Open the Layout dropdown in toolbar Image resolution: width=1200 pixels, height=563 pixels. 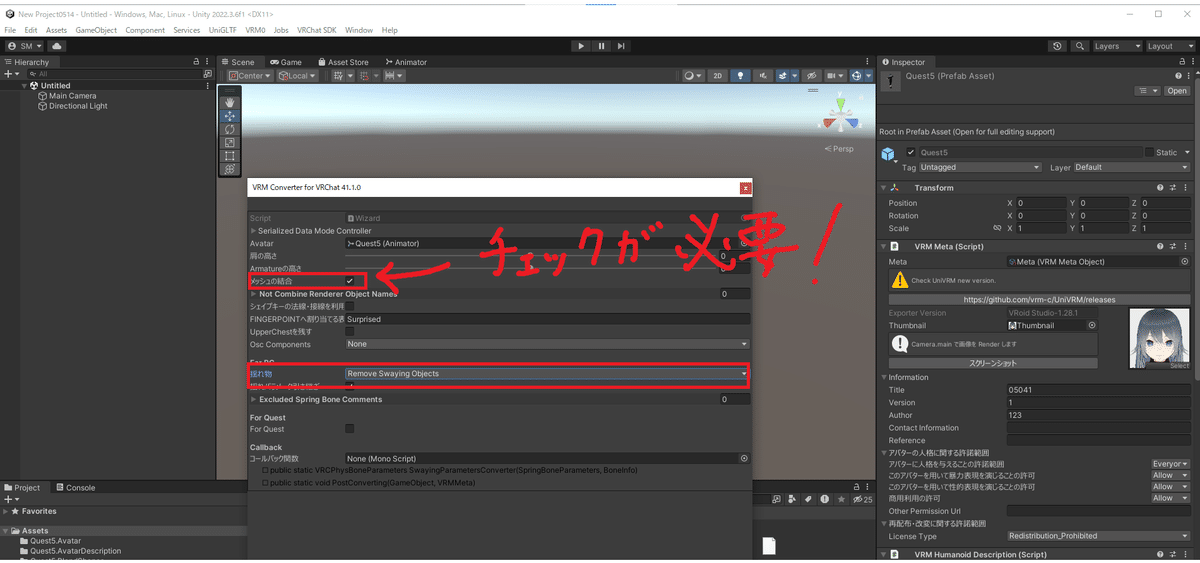(x=1169, y=46)
